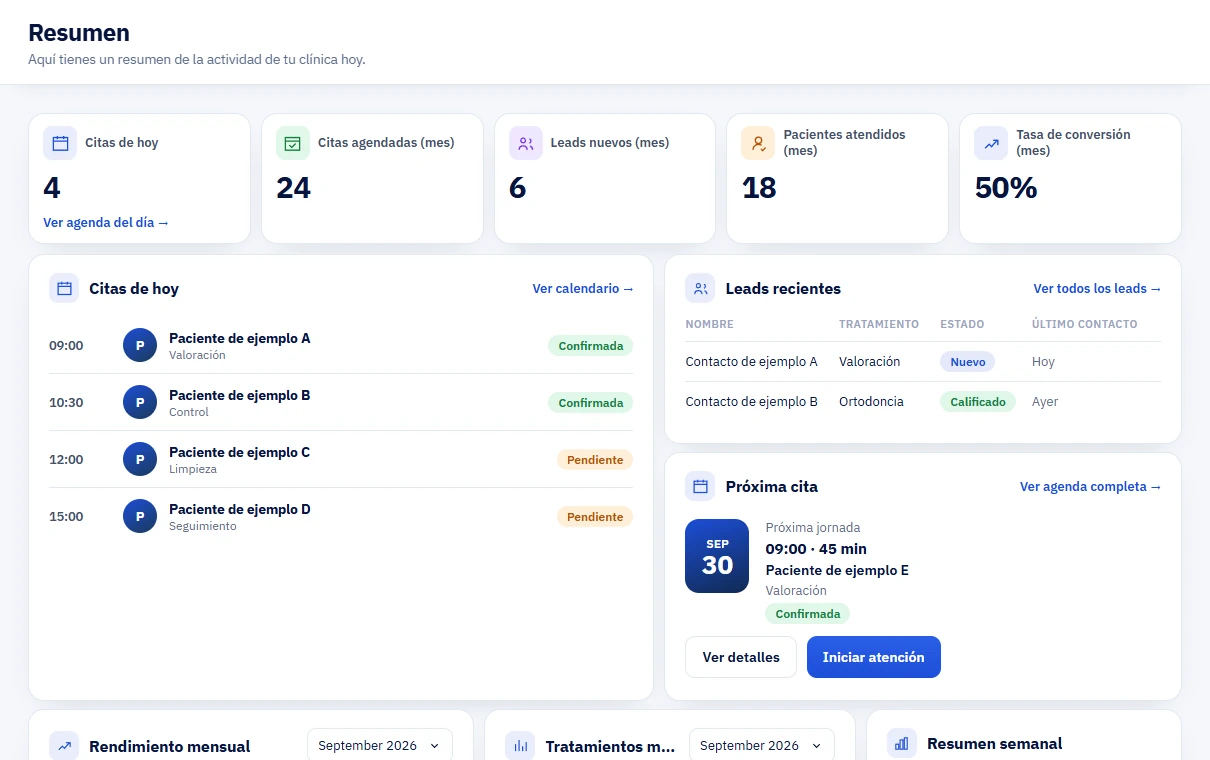Viewport: 1210px width, 760px height.
Task: Click the 18 patients attended value
Action: (x=759, y=188)
